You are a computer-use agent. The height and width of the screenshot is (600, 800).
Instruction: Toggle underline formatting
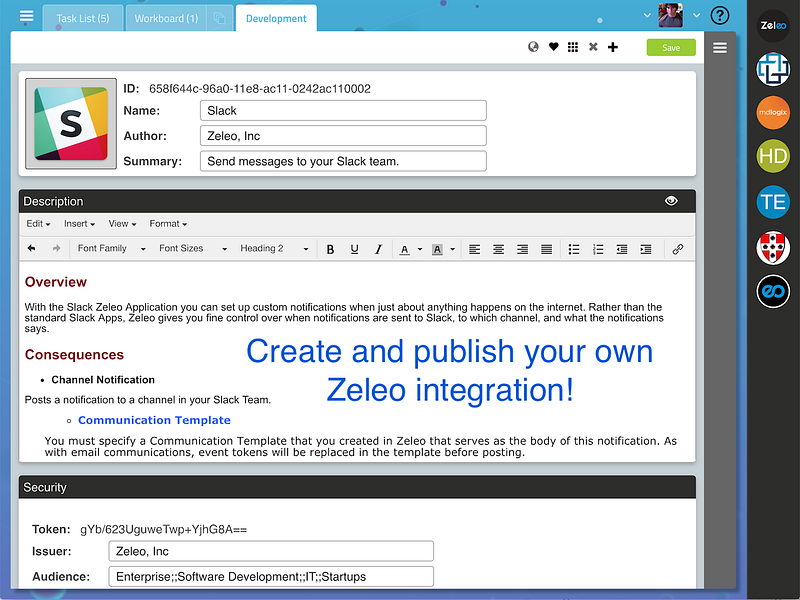point(354,249)
